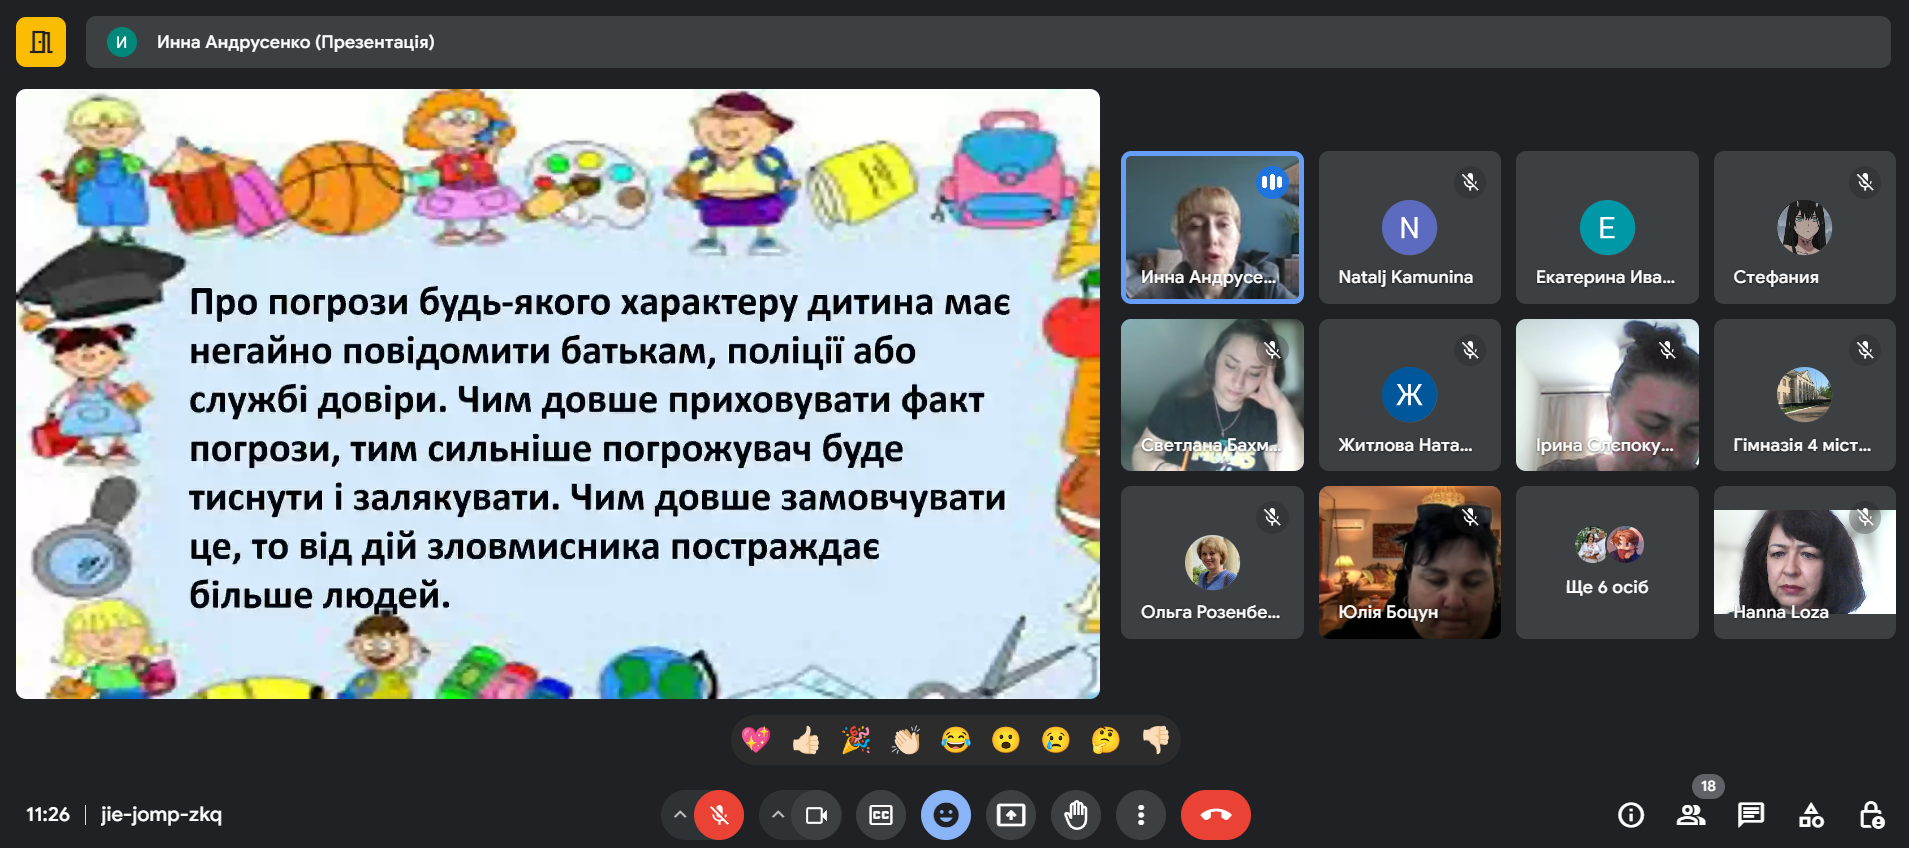Send thumbs up reaction
The width and height of the screenshot is (1909, 848).
806,740
